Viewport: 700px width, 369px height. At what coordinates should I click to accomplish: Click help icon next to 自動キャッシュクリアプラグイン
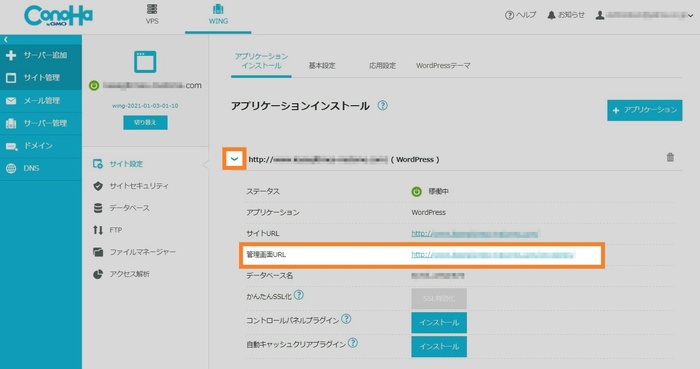(x=353, y=343)
